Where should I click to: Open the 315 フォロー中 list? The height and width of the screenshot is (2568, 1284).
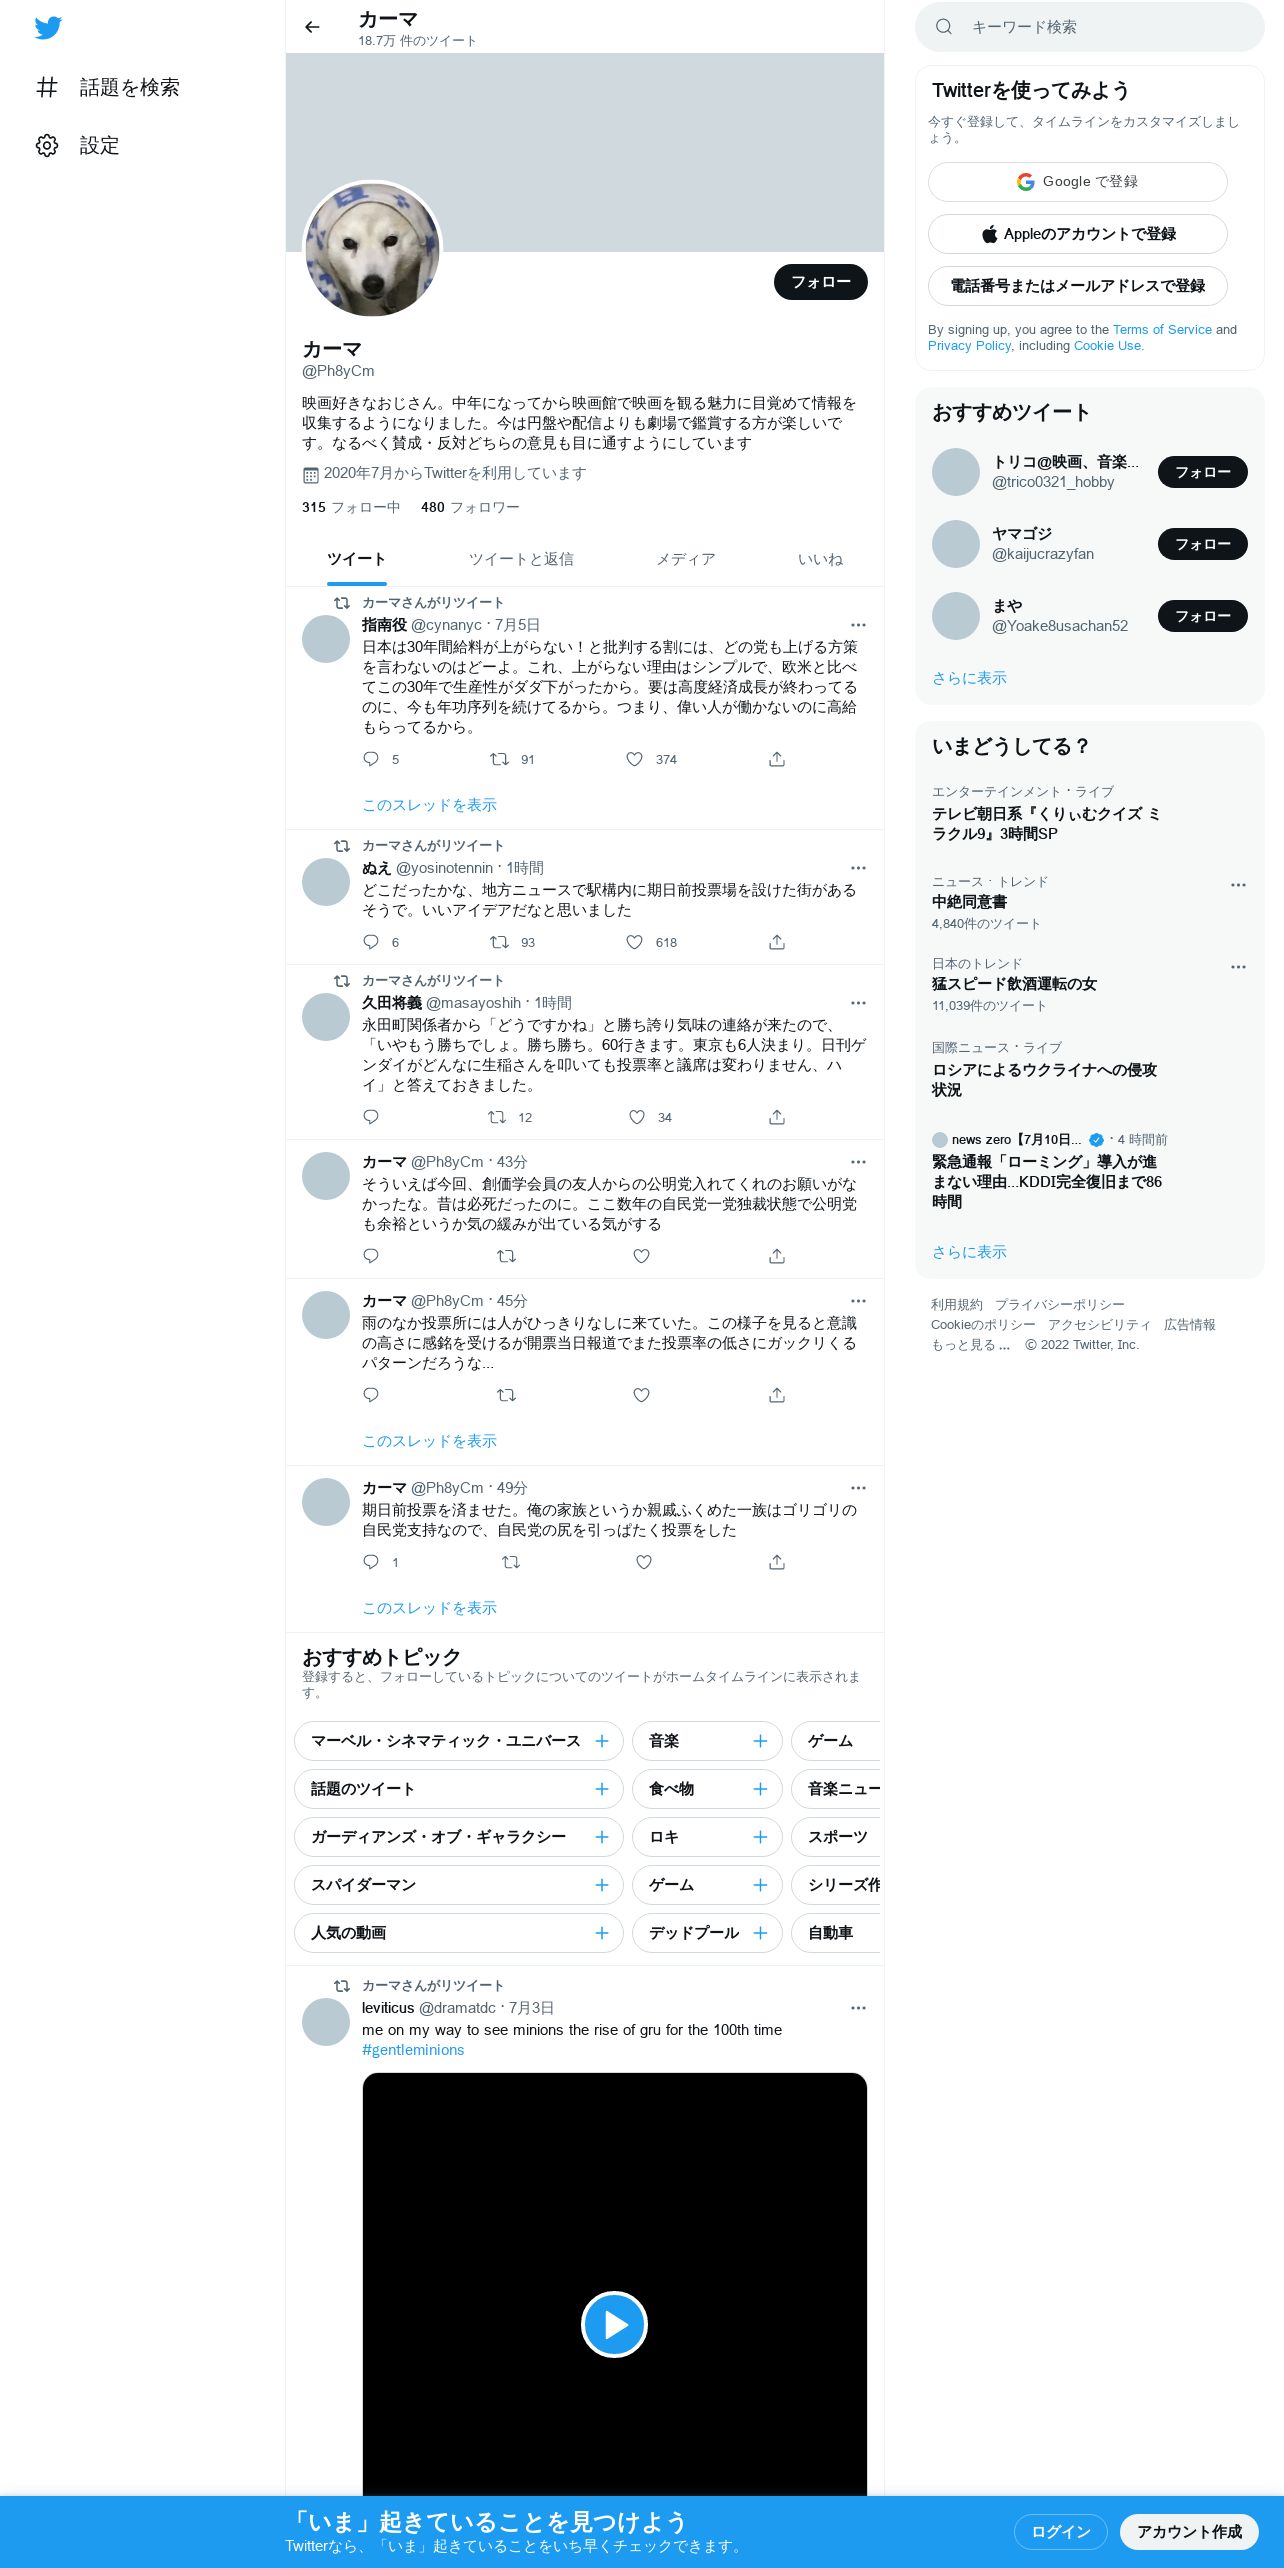pyautogui.click(x=351, y=507)
